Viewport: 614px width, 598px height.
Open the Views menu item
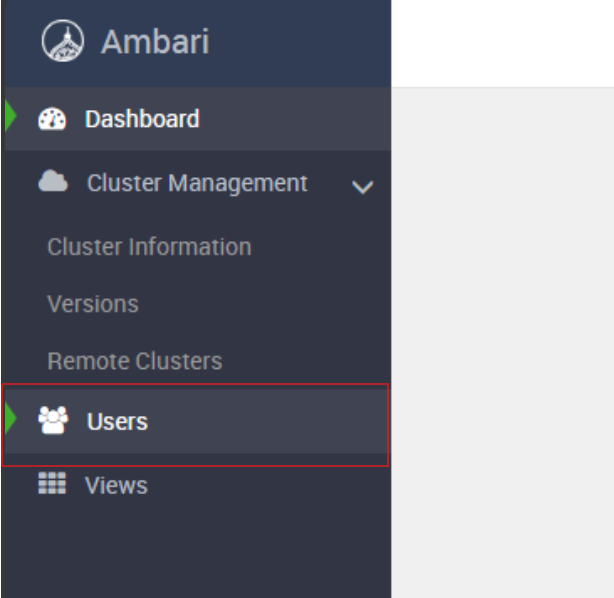(116, 486)
